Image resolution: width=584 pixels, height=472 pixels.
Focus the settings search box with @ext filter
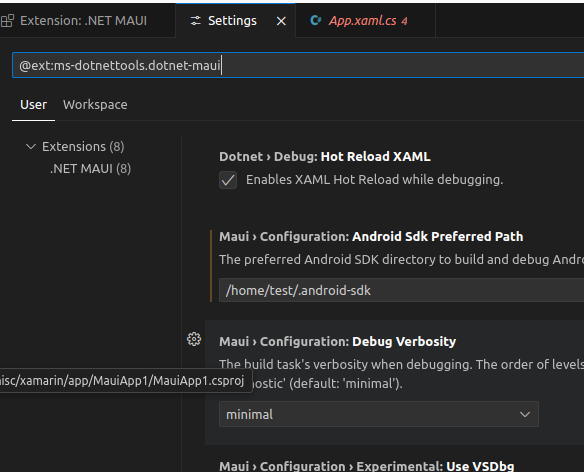298,65
